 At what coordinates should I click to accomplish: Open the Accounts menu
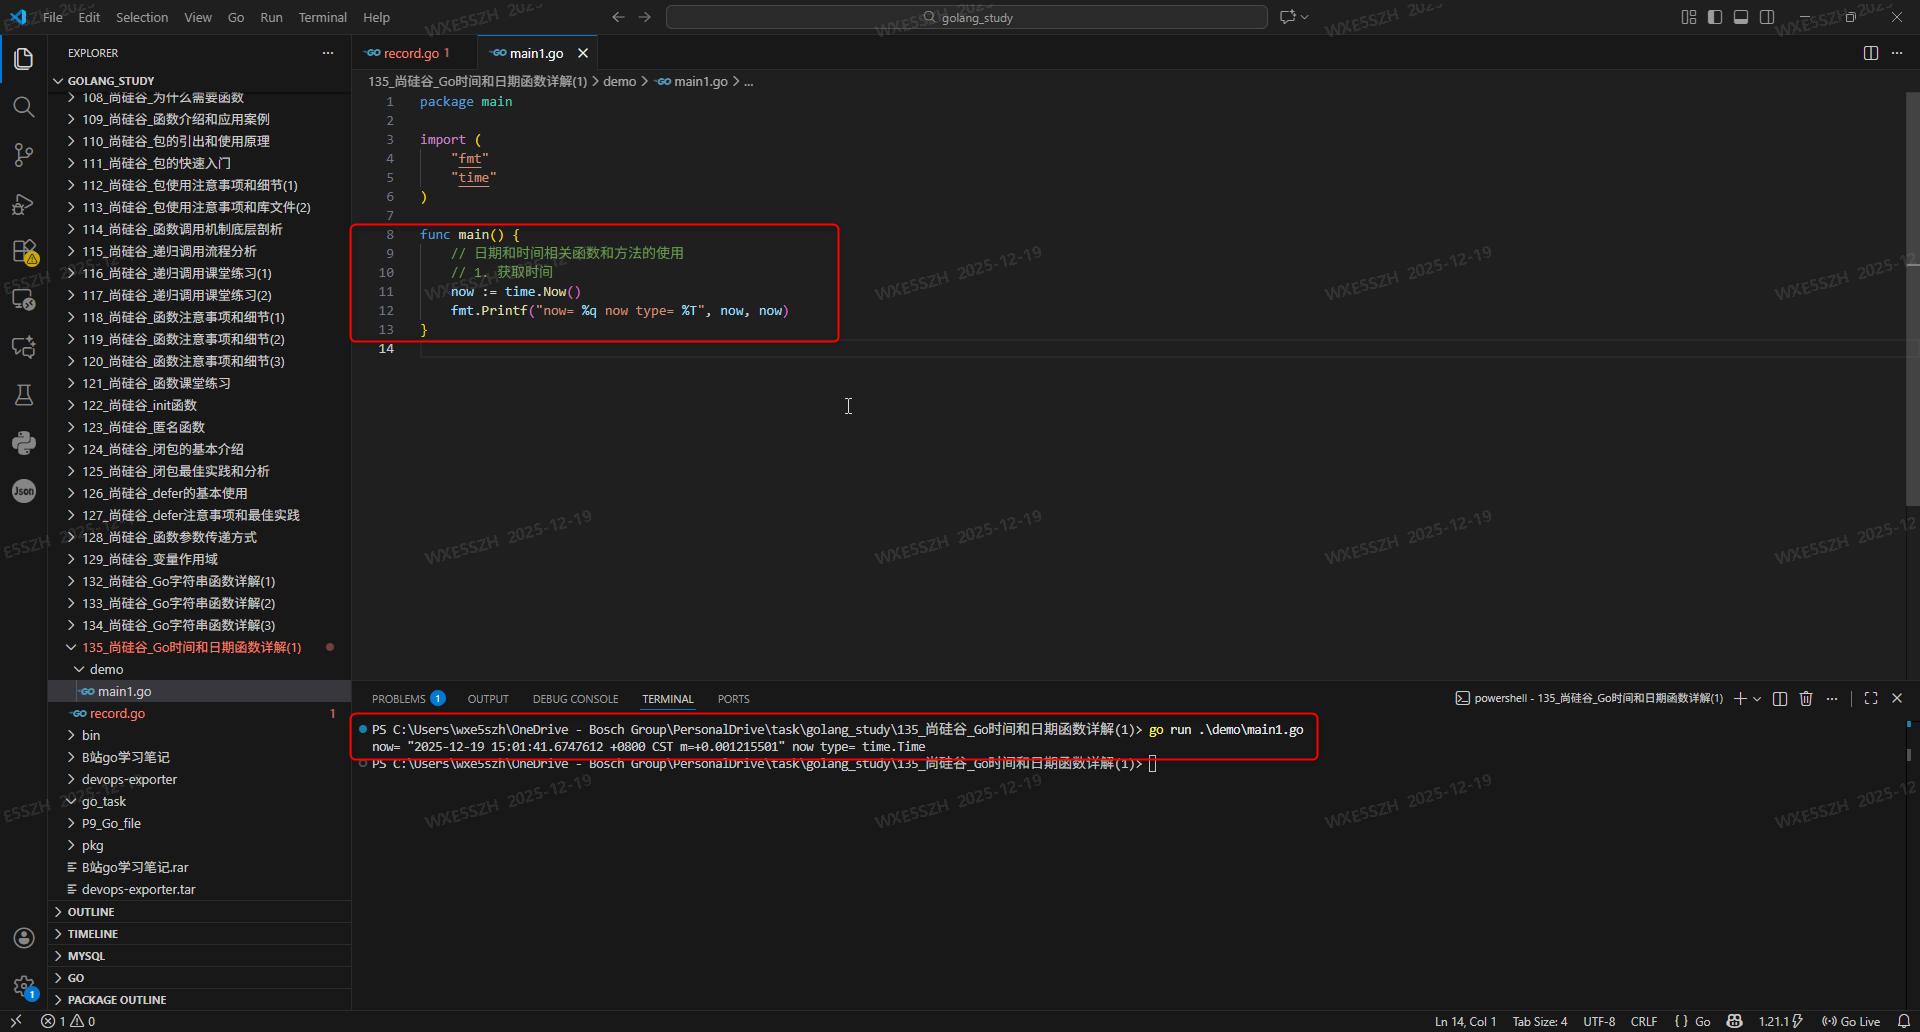24,938
